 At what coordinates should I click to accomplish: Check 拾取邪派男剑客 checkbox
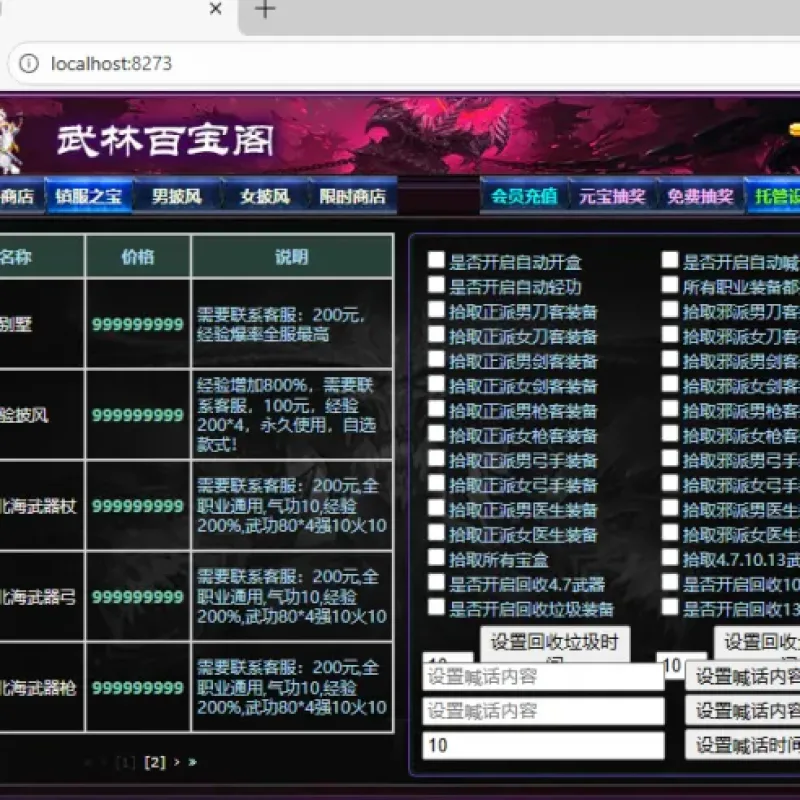(x=670, y=359)
